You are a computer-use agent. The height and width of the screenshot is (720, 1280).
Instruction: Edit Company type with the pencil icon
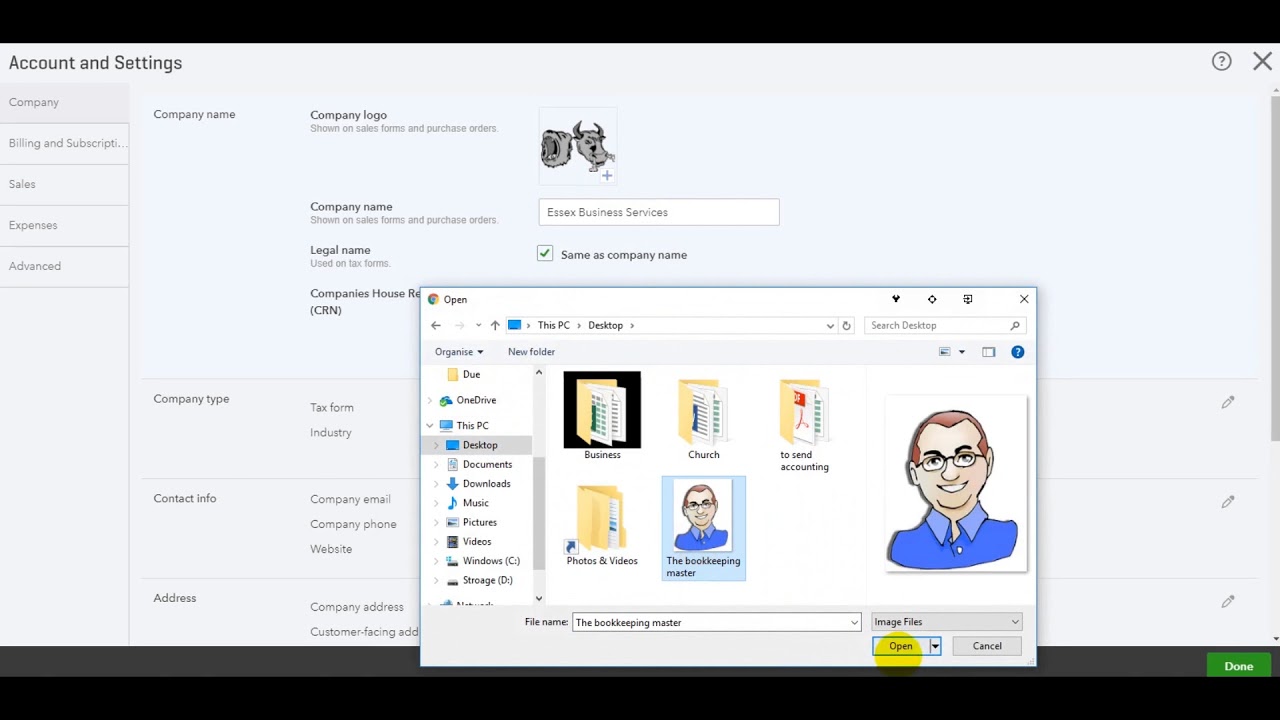[x=1228, y=402]
